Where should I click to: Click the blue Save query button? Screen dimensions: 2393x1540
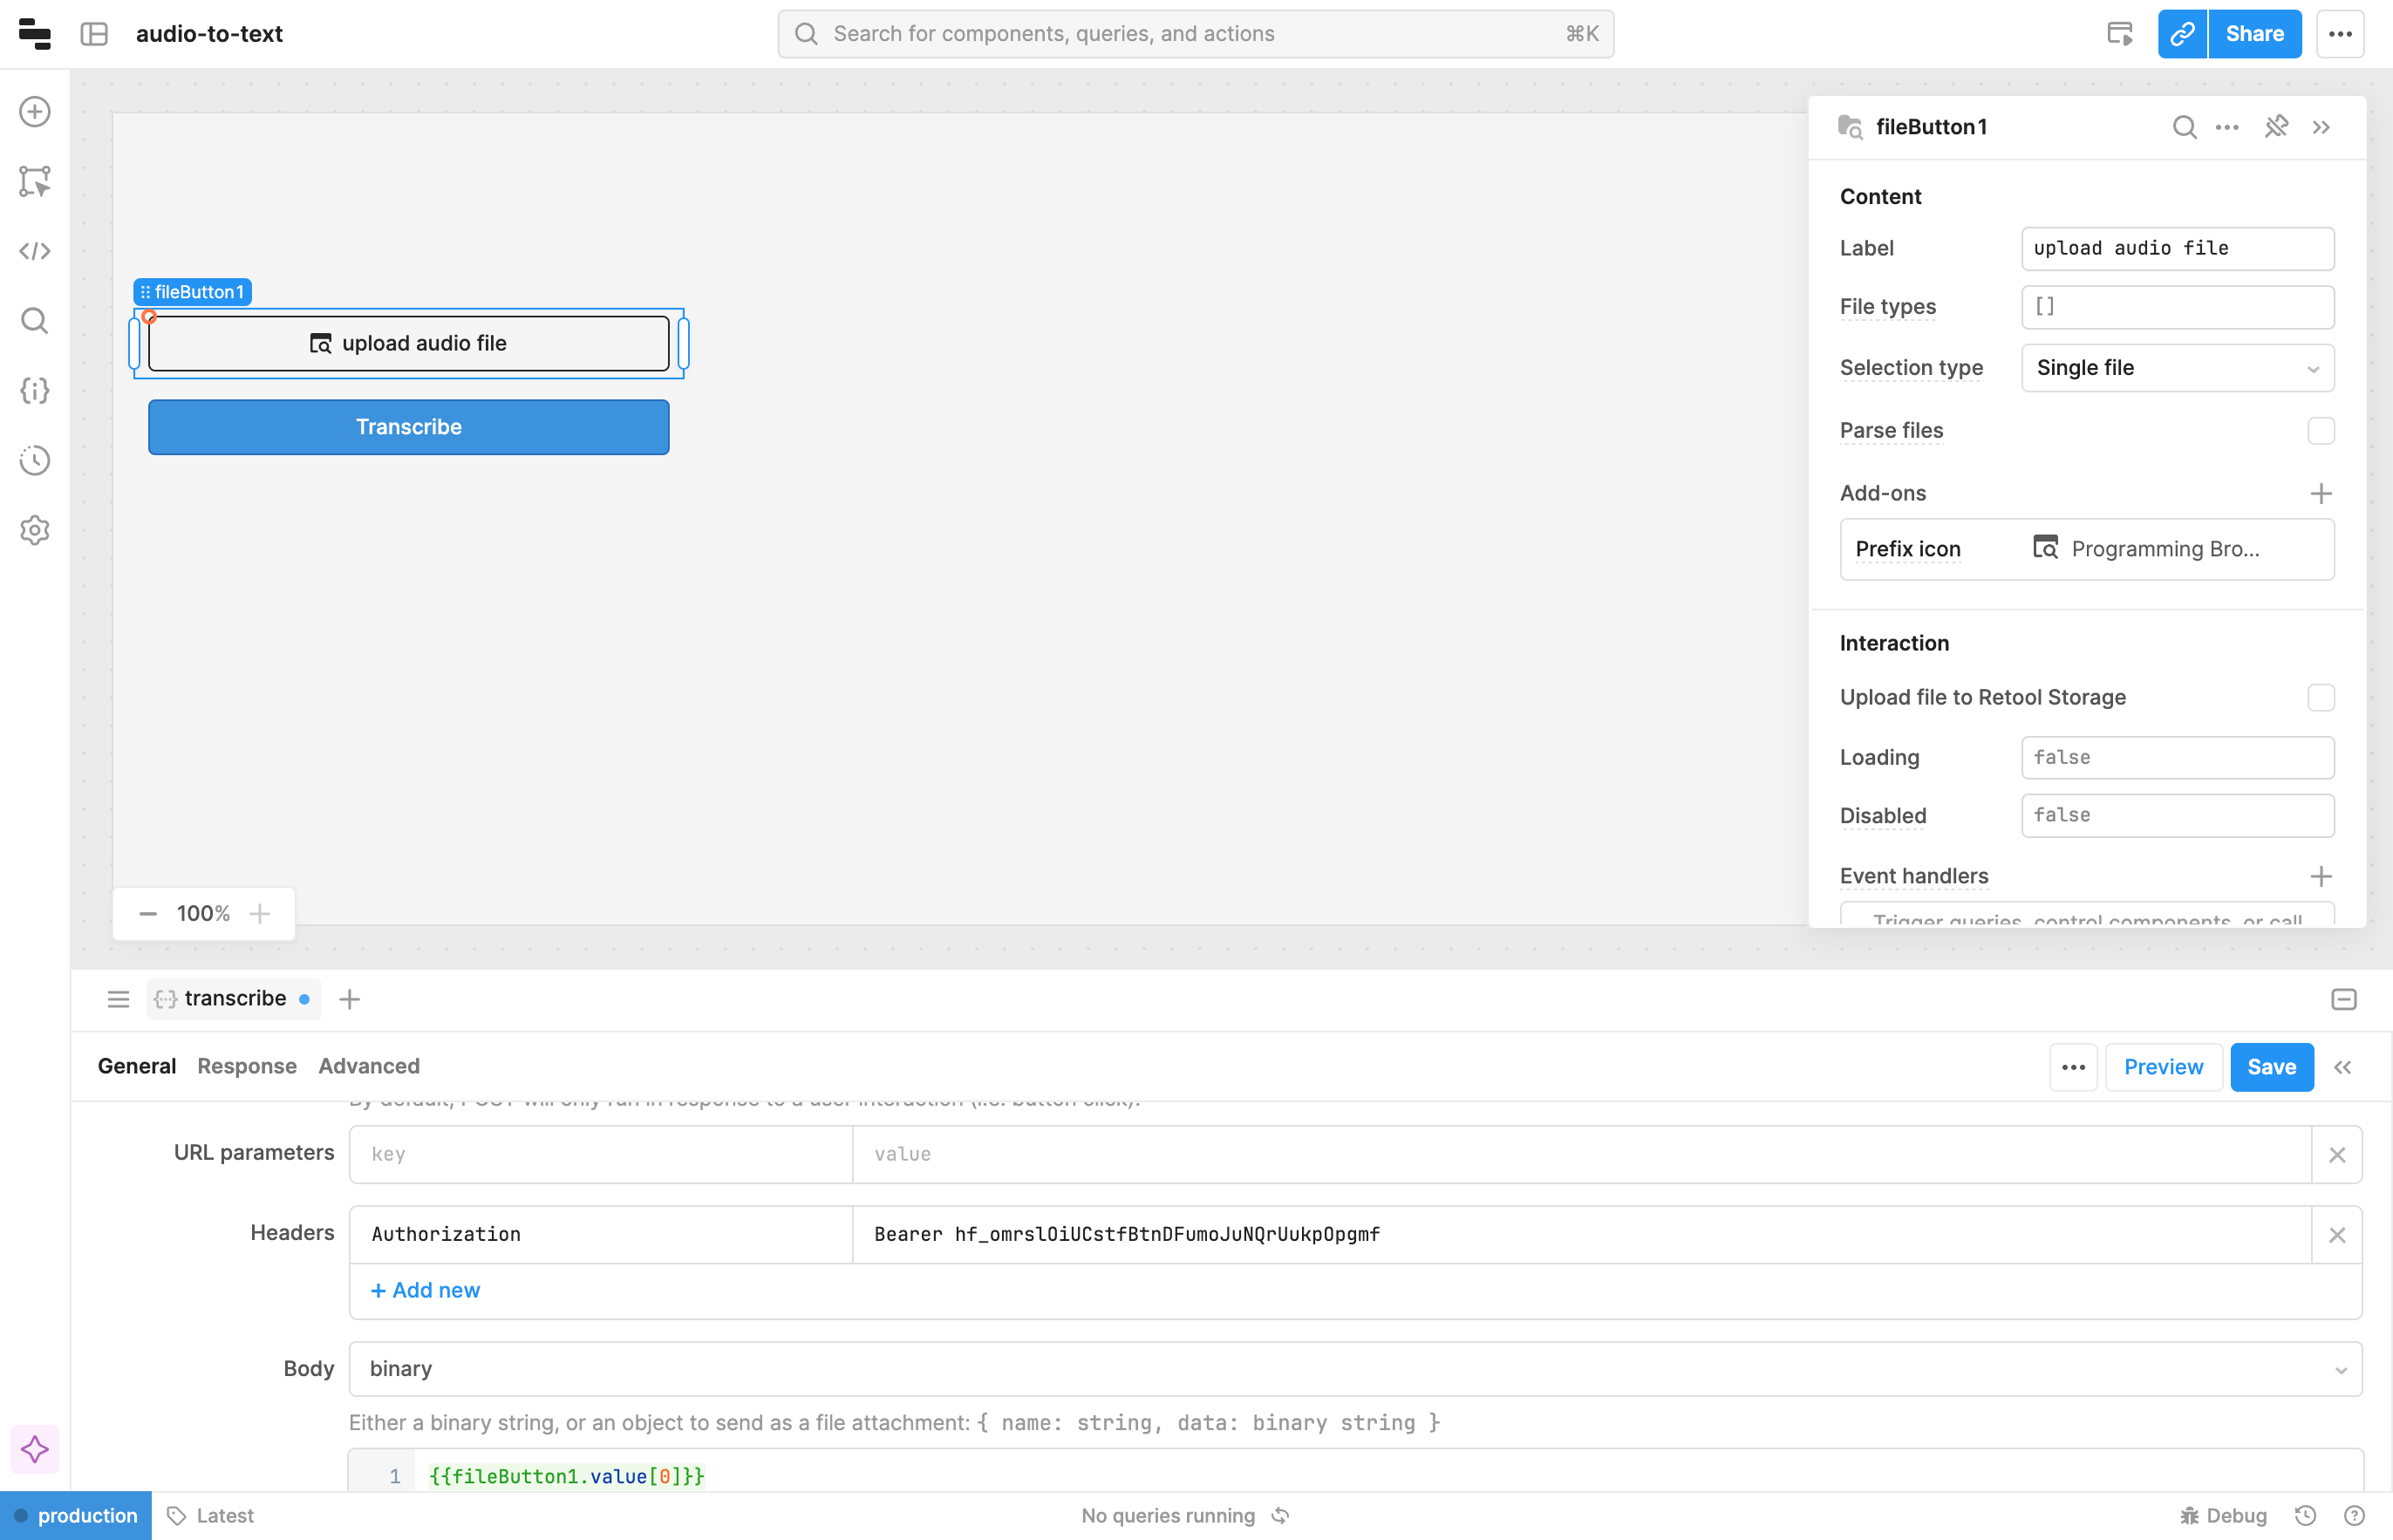[x=2271, y=1067]
